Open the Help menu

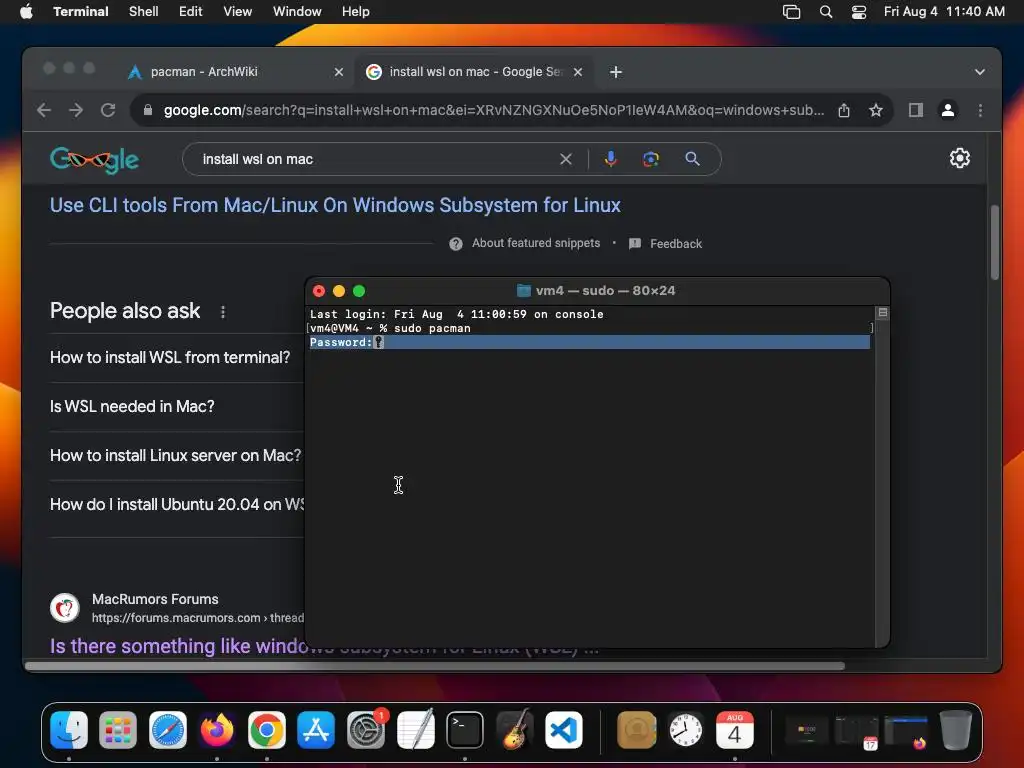(356, 12)
